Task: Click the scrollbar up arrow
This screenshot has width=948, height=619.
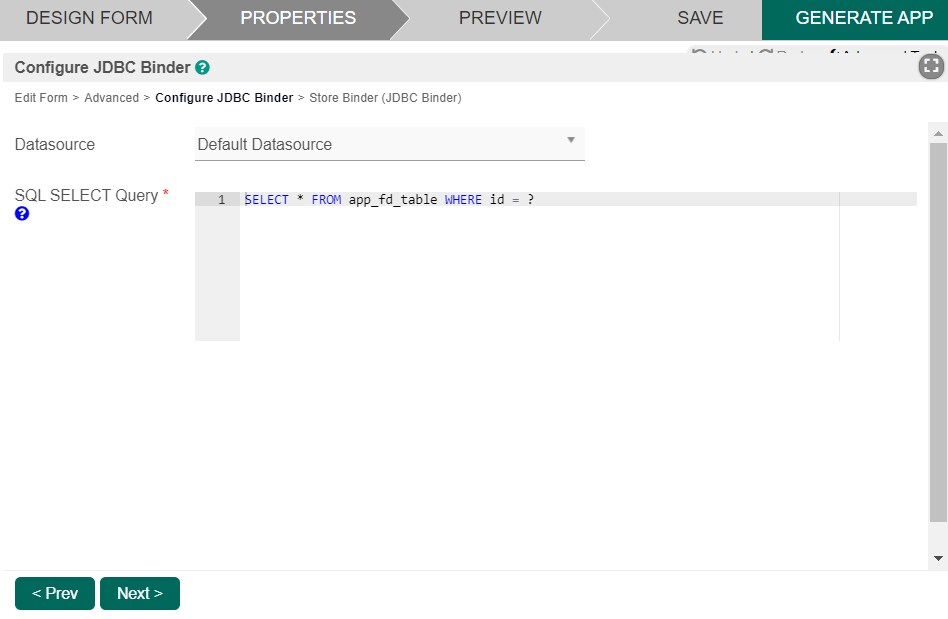Action: coord(938,133)
